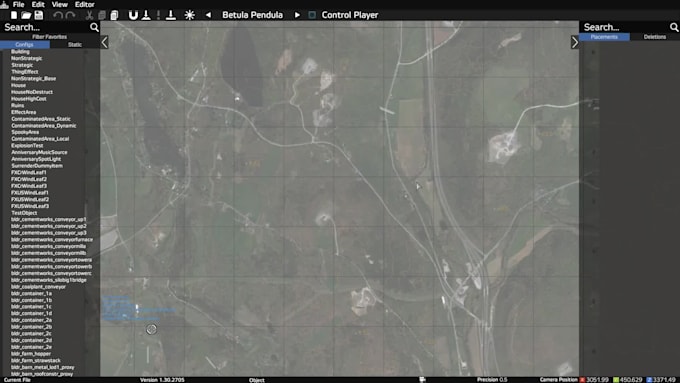Click the DayZ Editor logo icon
Viewport: 680px width, 383px height.
4,4
